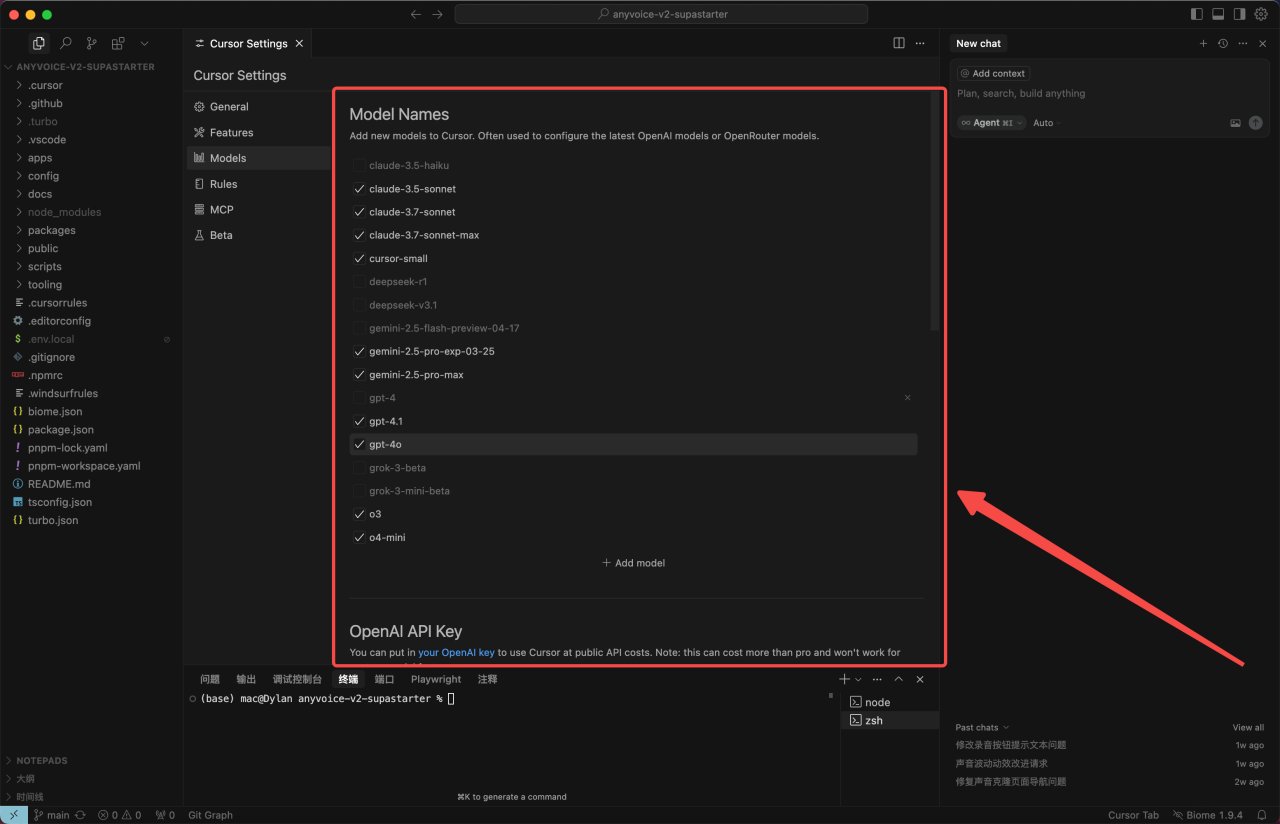Click the split editor icon
The width and height of the screenshot is (1280, 824).
(x=898, y=43)
